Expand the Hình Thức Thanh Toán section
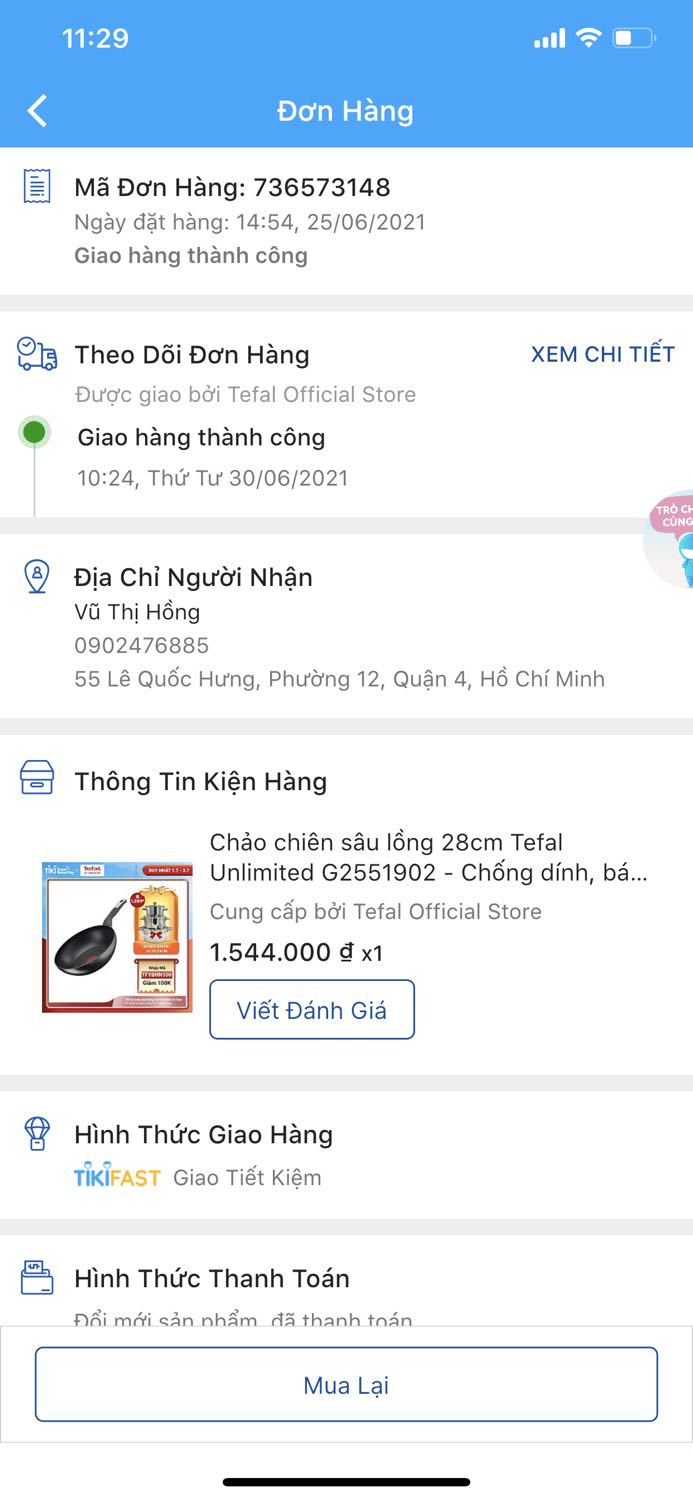Image resolution: width=693 pixels, height=1500 pixels. (x=210, y=1278)
